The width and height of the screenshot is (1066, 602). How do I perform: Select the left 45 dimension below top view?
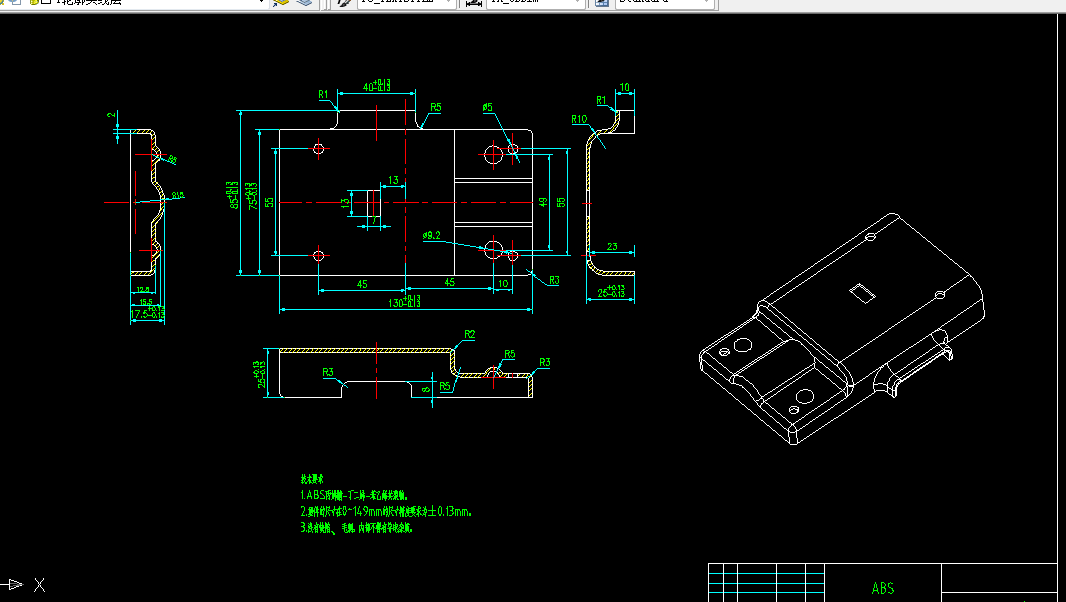[362, 284]
